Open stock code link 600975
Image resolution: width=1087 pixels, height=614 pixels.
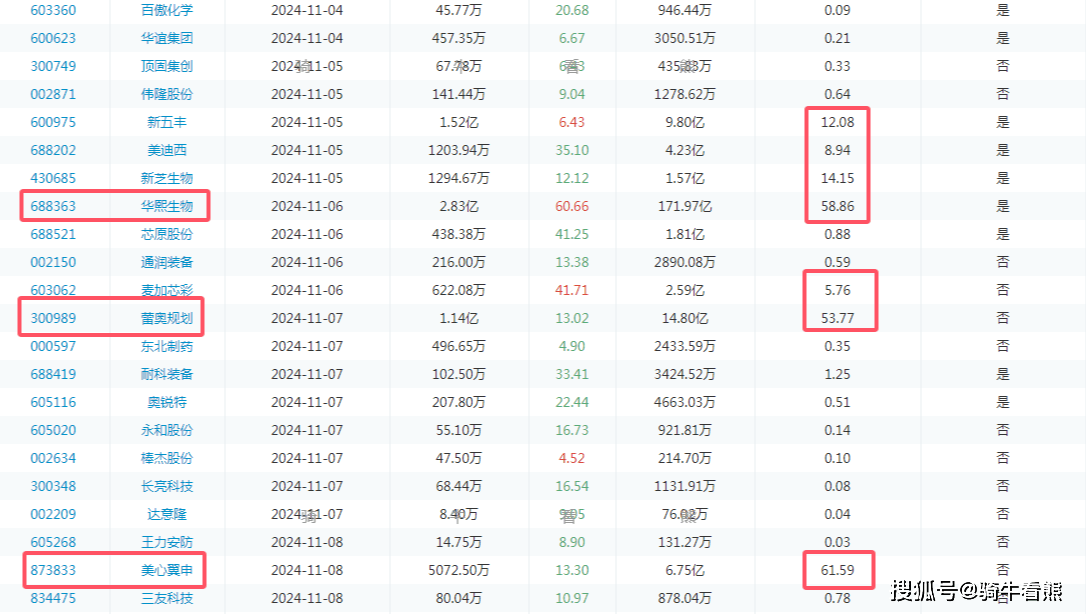[x=53, y=122]
